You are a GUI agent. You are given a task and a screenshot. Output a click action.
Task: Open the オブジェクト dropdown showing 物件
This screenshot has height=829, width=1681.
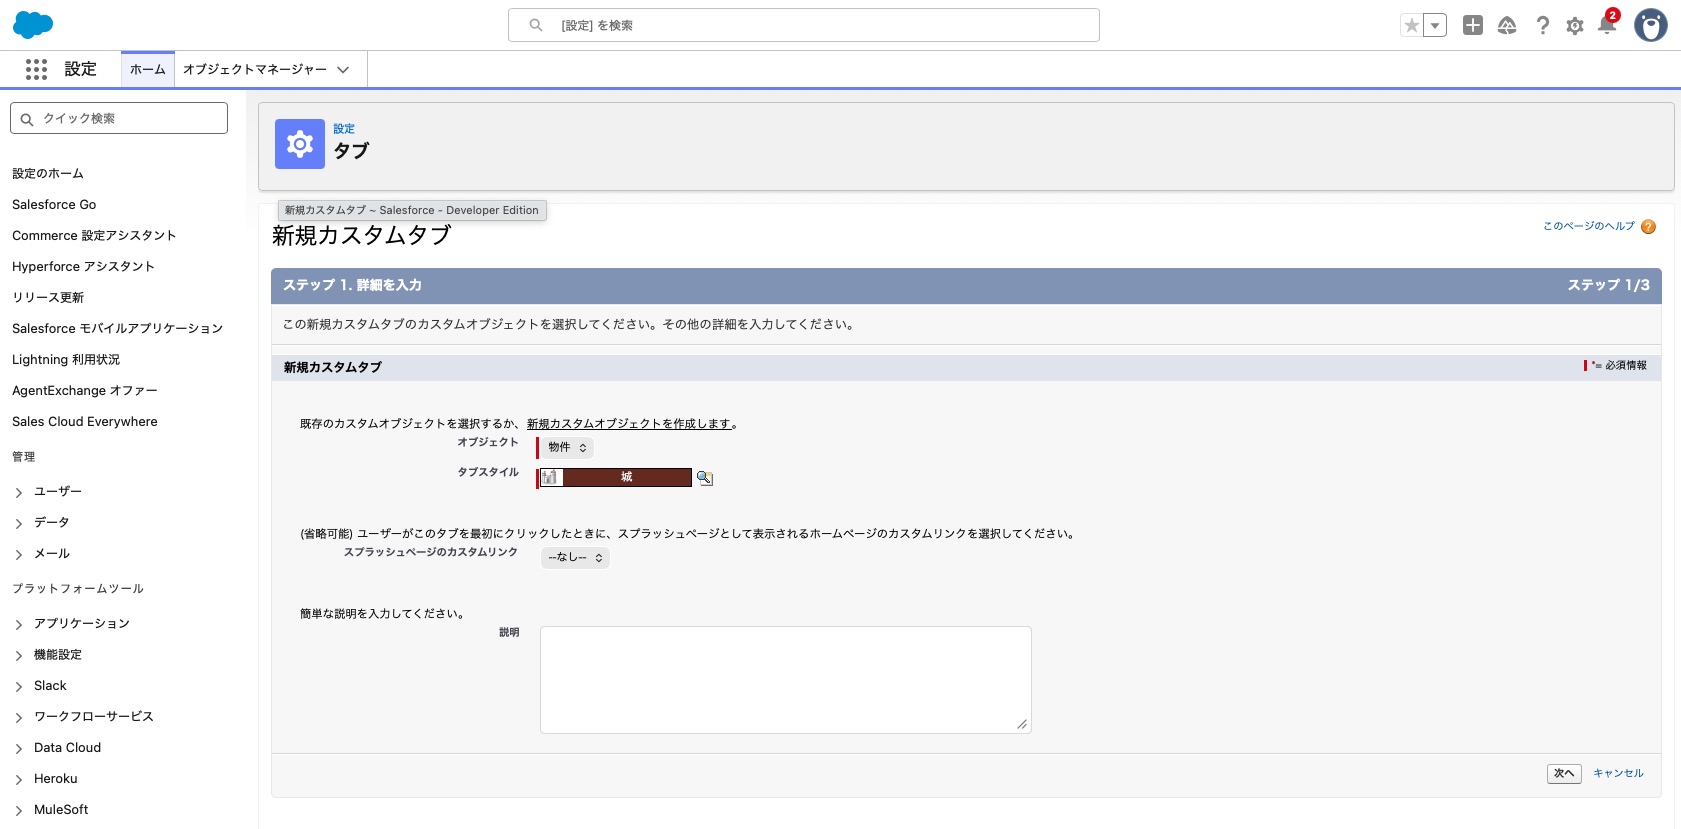(x=568, y=448)
